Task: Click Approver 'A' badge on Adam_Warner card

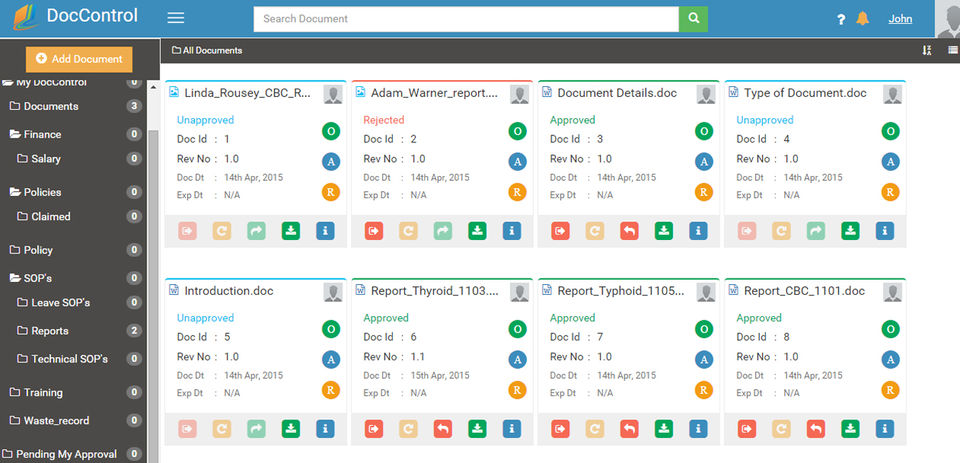Action: (x=517, y=162)
